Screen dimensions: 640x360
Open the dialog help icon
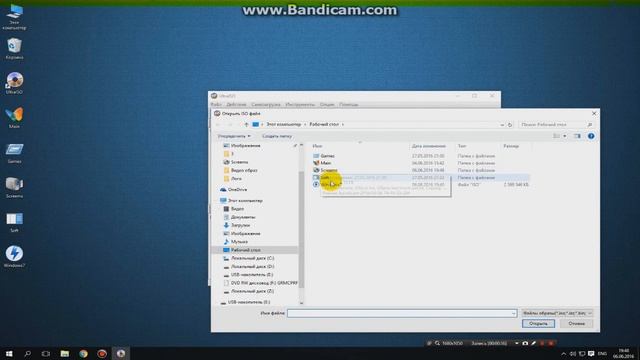(591, 136)
